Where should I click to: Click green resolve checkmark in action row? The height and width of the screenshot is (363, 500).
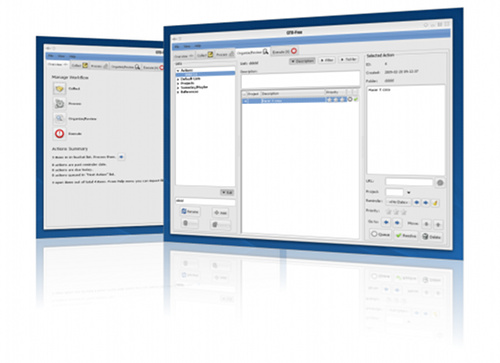coord(356,99)
